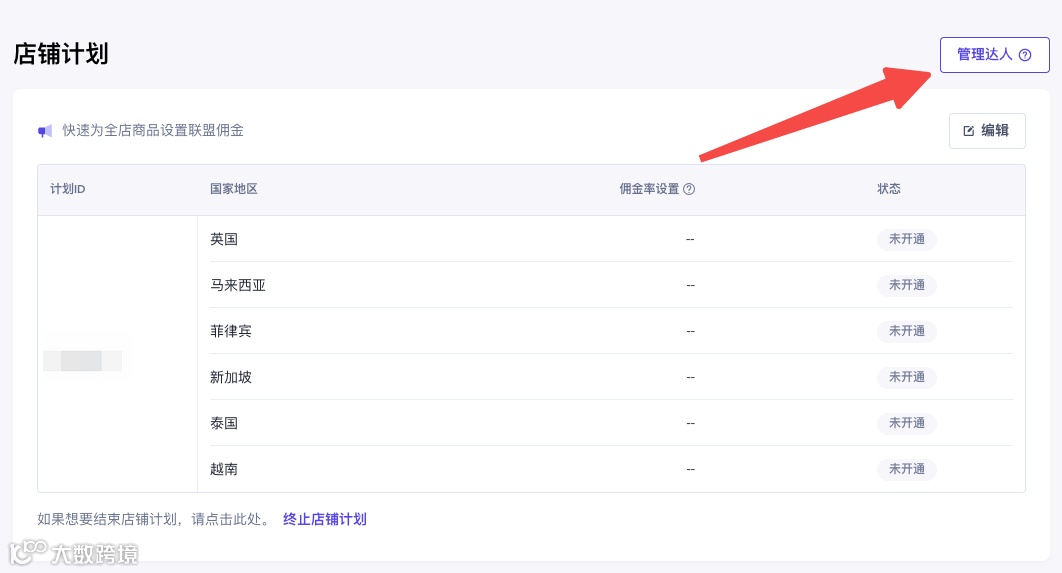Select the 英国 row label
The height and width of the screenshot is (573, 1062).
pyautogui.click(x=224, y=239)
